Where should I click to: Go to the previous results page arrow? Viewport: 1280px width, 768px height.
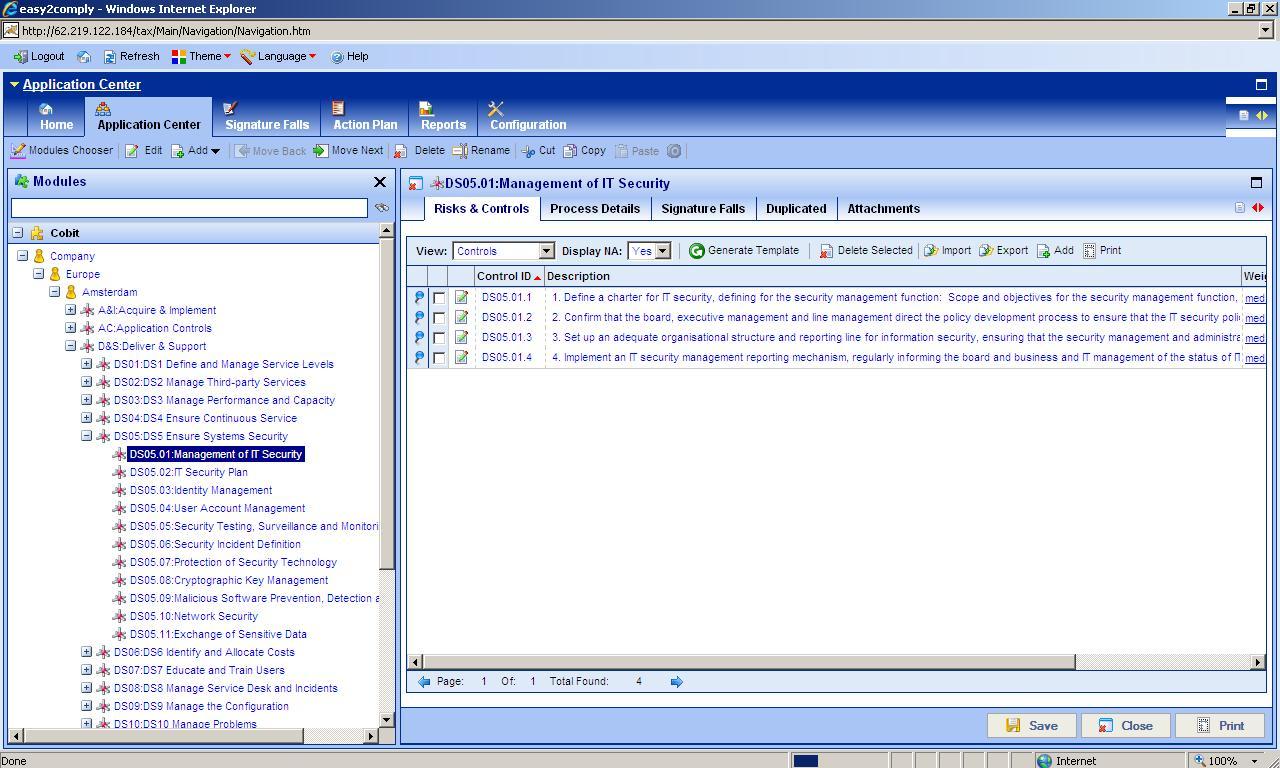(x=424, y=682)
